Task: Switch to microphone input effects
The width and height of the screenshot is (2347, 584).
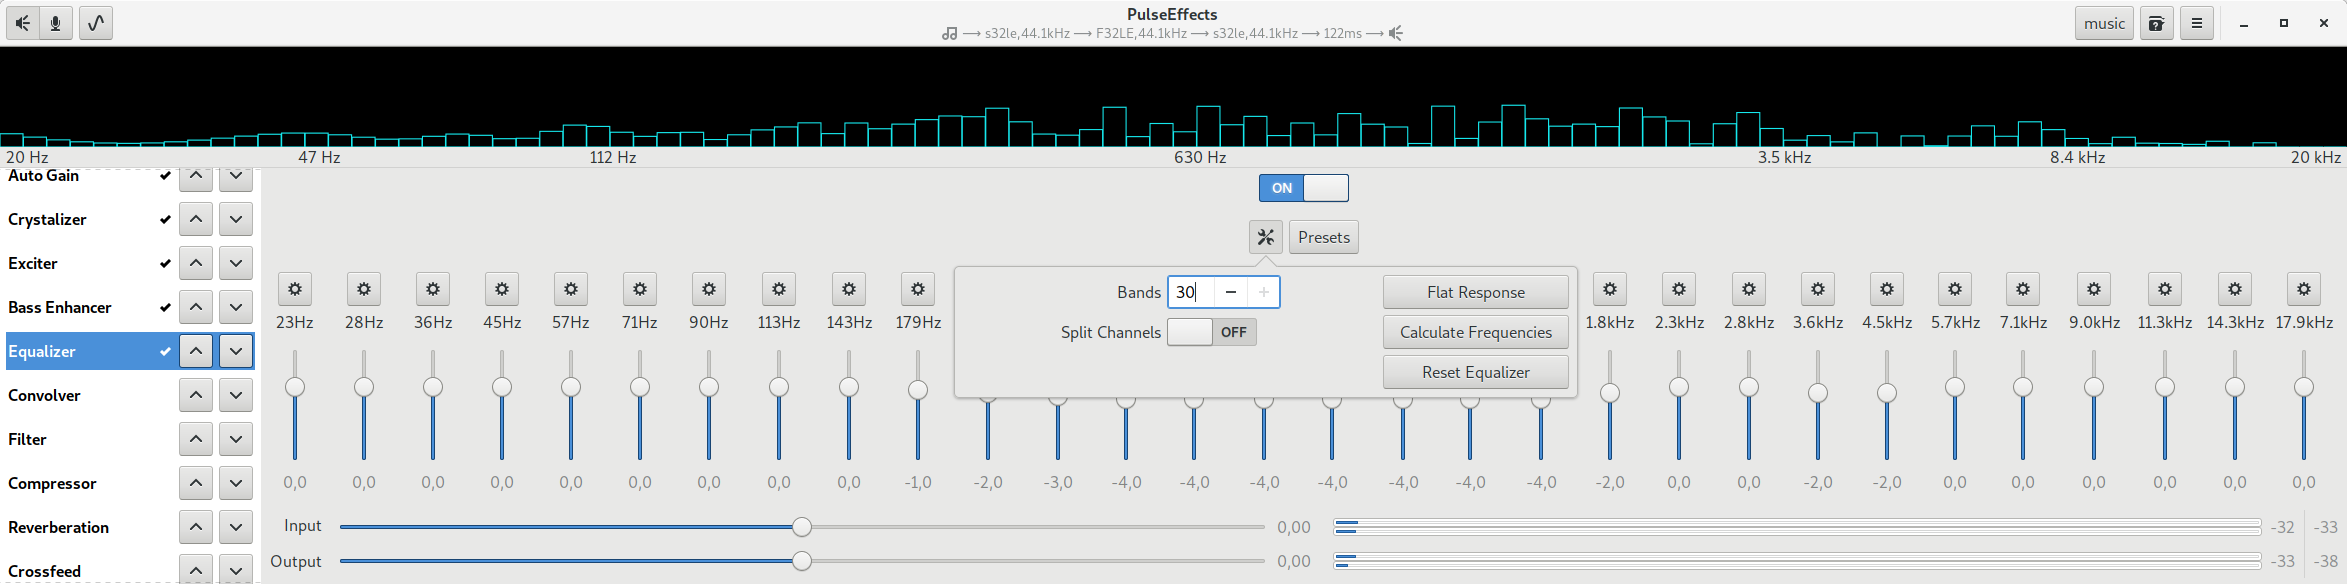Action: (x=56, y=23)
